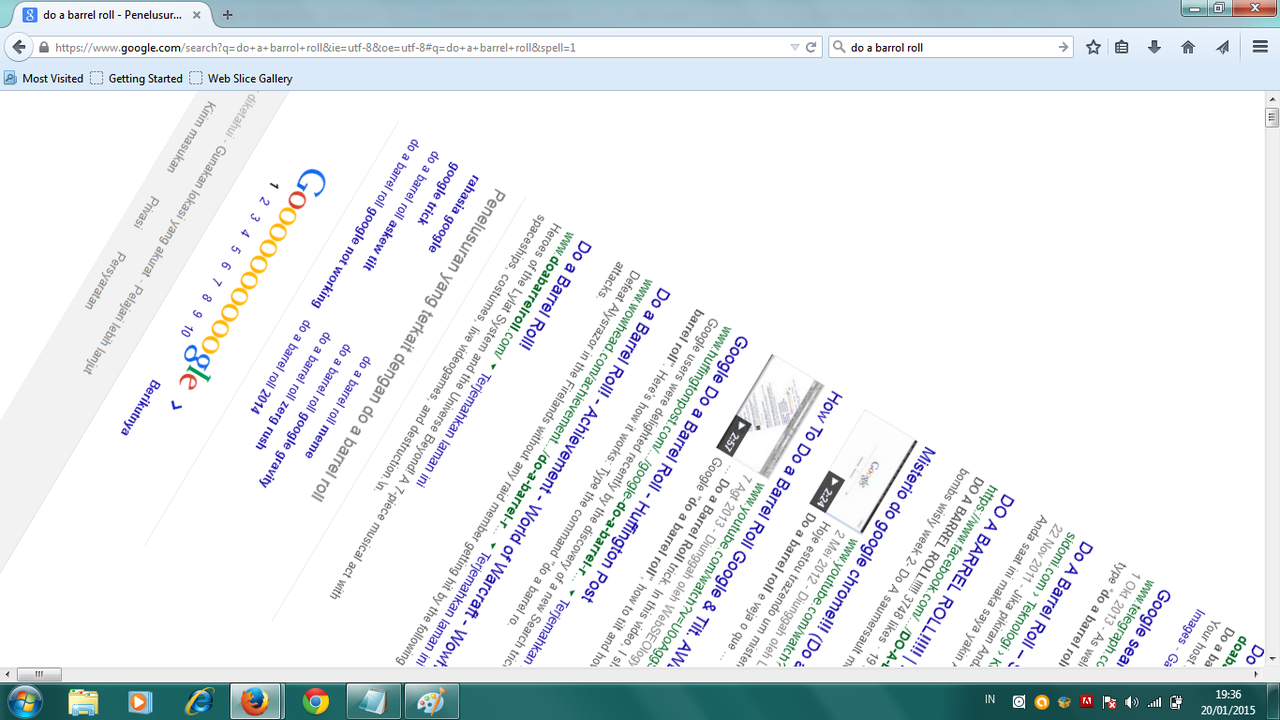Click the Adobe tray icon
This screenshot has width=1280, height=720.
(1087, 702)
